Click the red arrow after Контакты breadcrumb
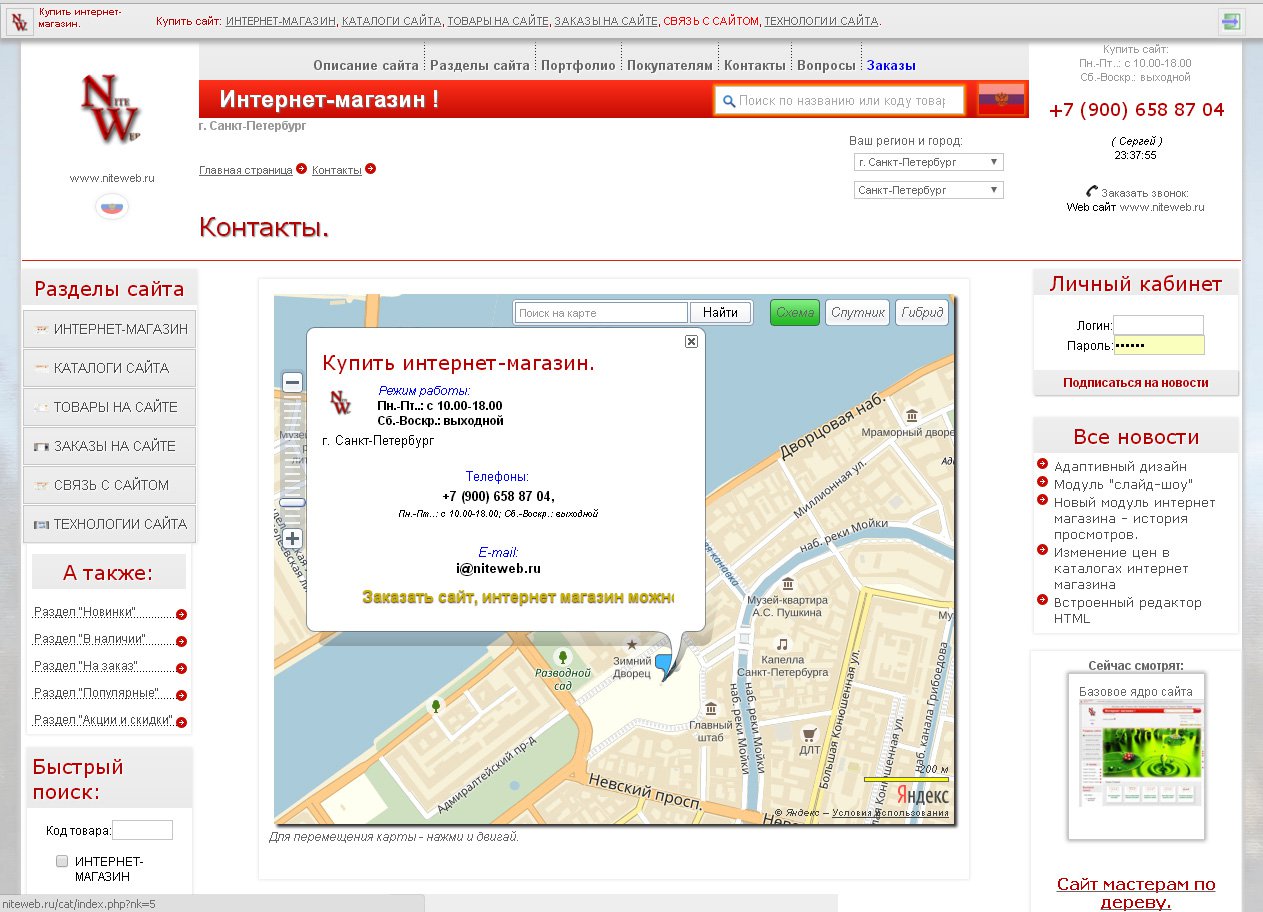Screen dimensions: 1263x912 [x=371, y=169]
